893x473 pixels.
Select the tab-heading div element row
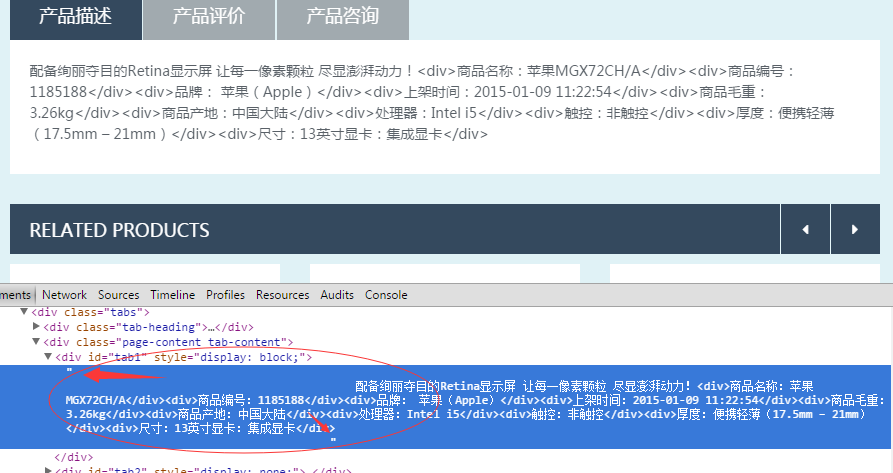149,327
